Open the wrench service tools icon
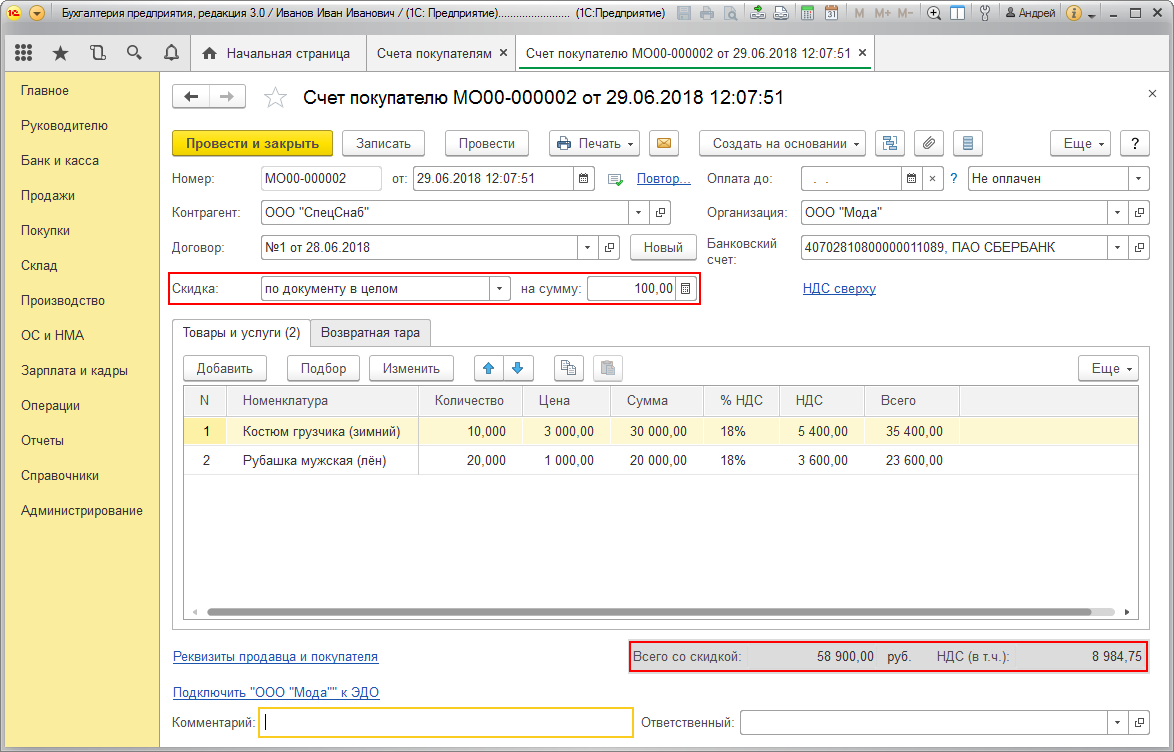The height and width of the screenshot is (752, 1174). pyautogui.click(x=985, y=13)
